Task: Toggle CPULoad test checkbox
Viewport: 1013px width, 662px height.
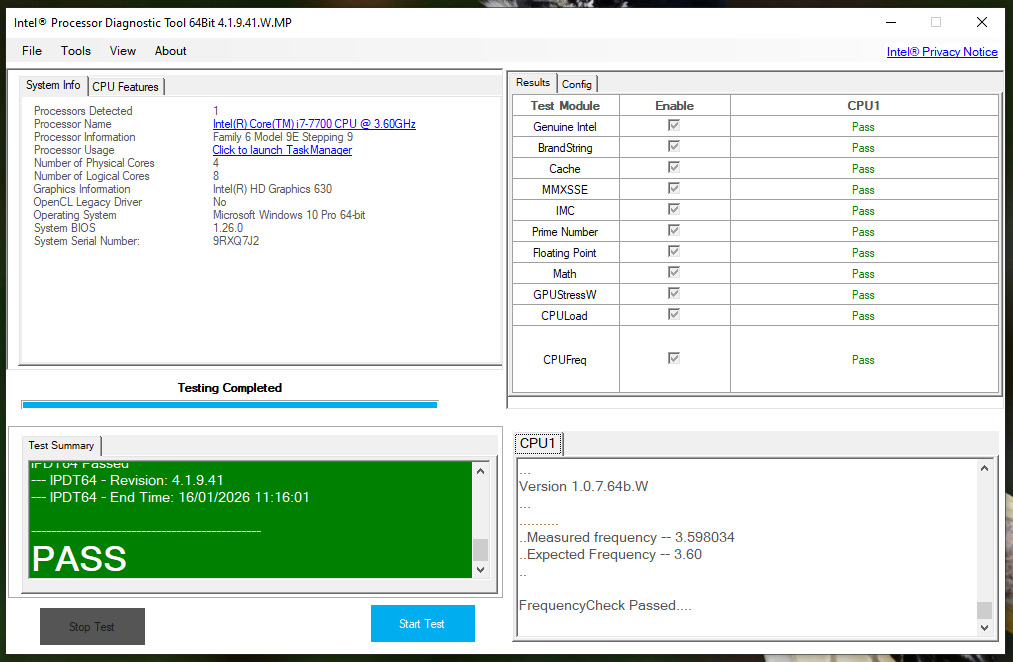Action: tap(674, 315)
